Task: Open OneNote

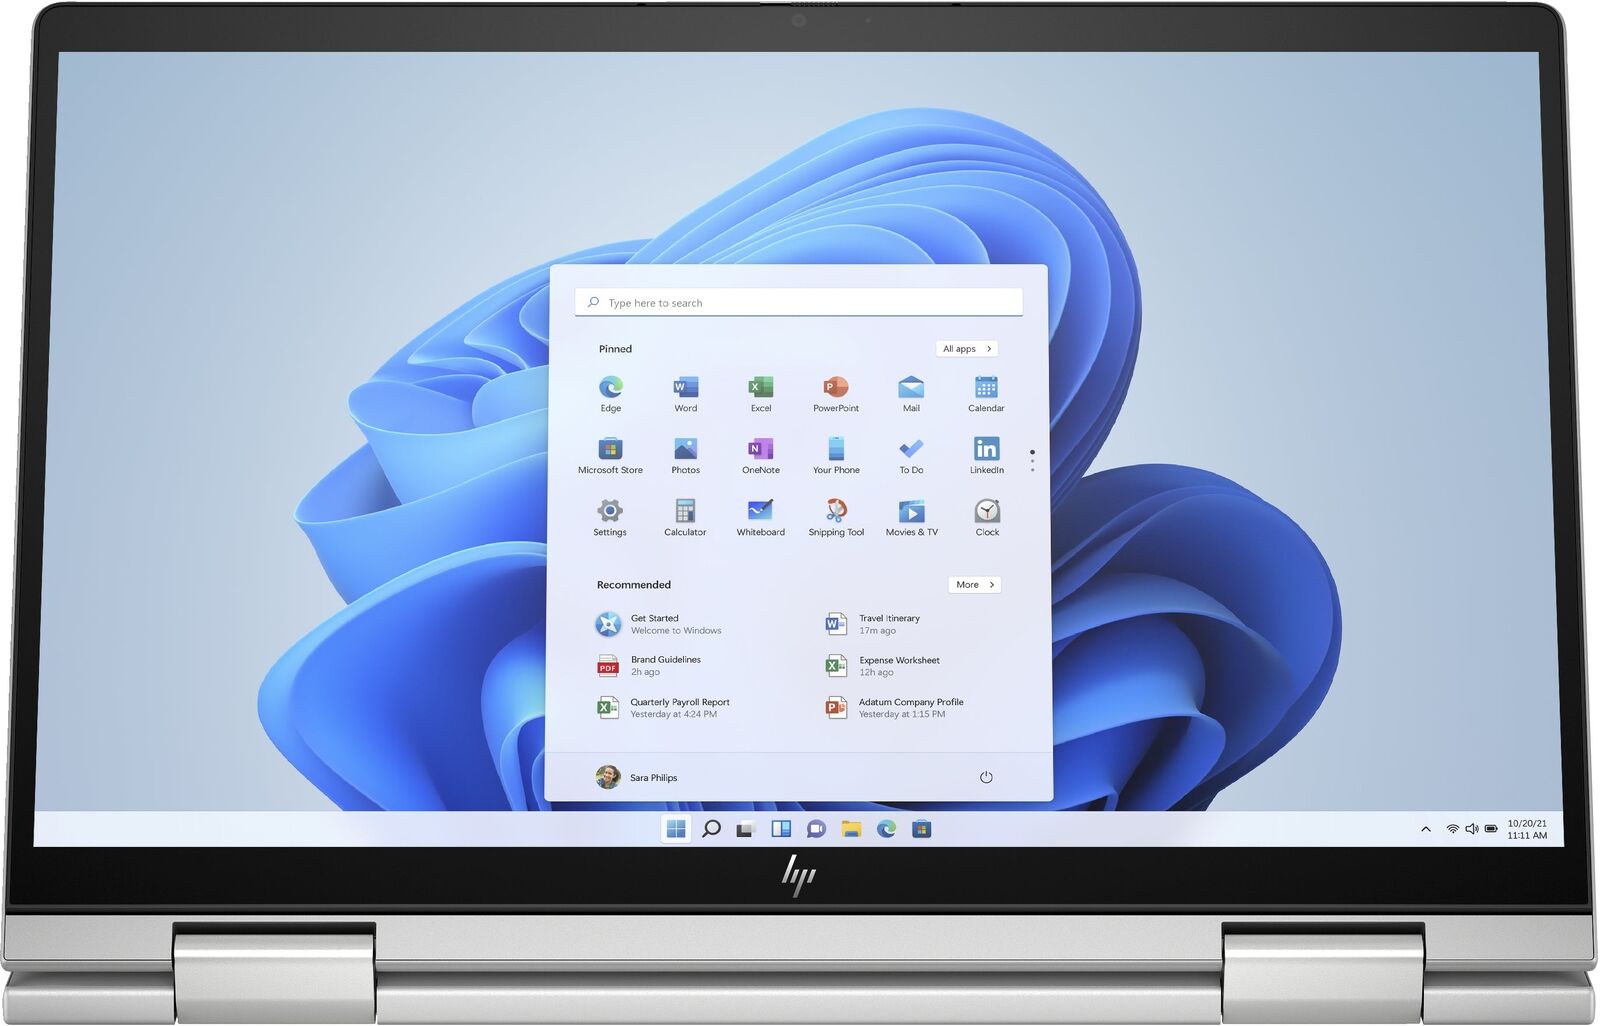Action: click(761, 455)
